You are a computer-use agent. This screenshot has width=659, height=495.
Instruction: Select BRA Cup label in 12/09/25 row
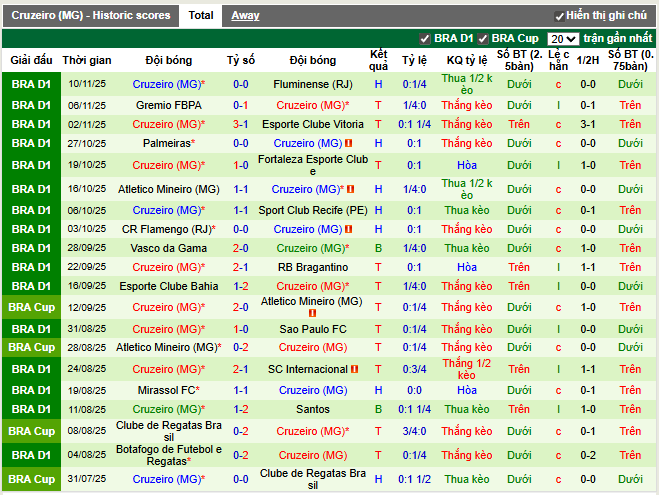click(32, 307)
